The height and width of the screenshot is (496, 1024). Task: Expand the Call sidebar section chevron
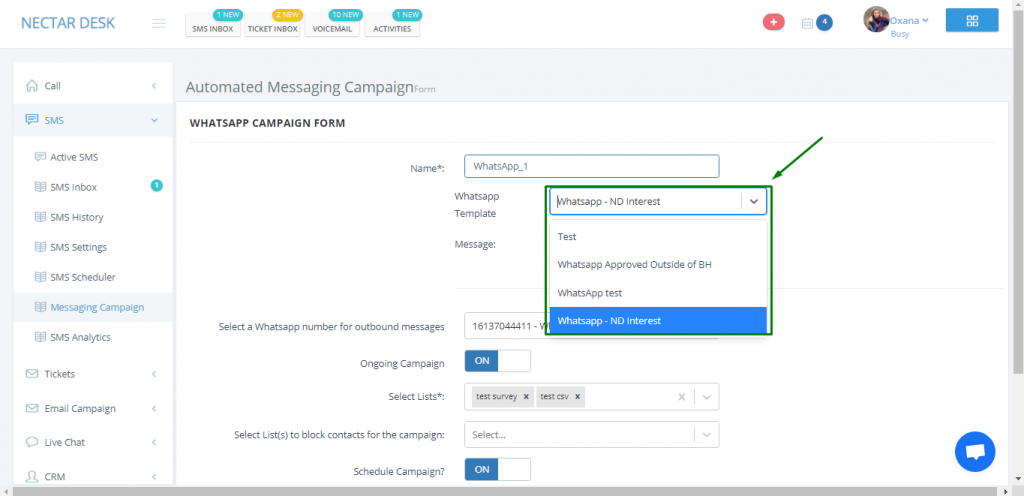(x=154, y=85)
